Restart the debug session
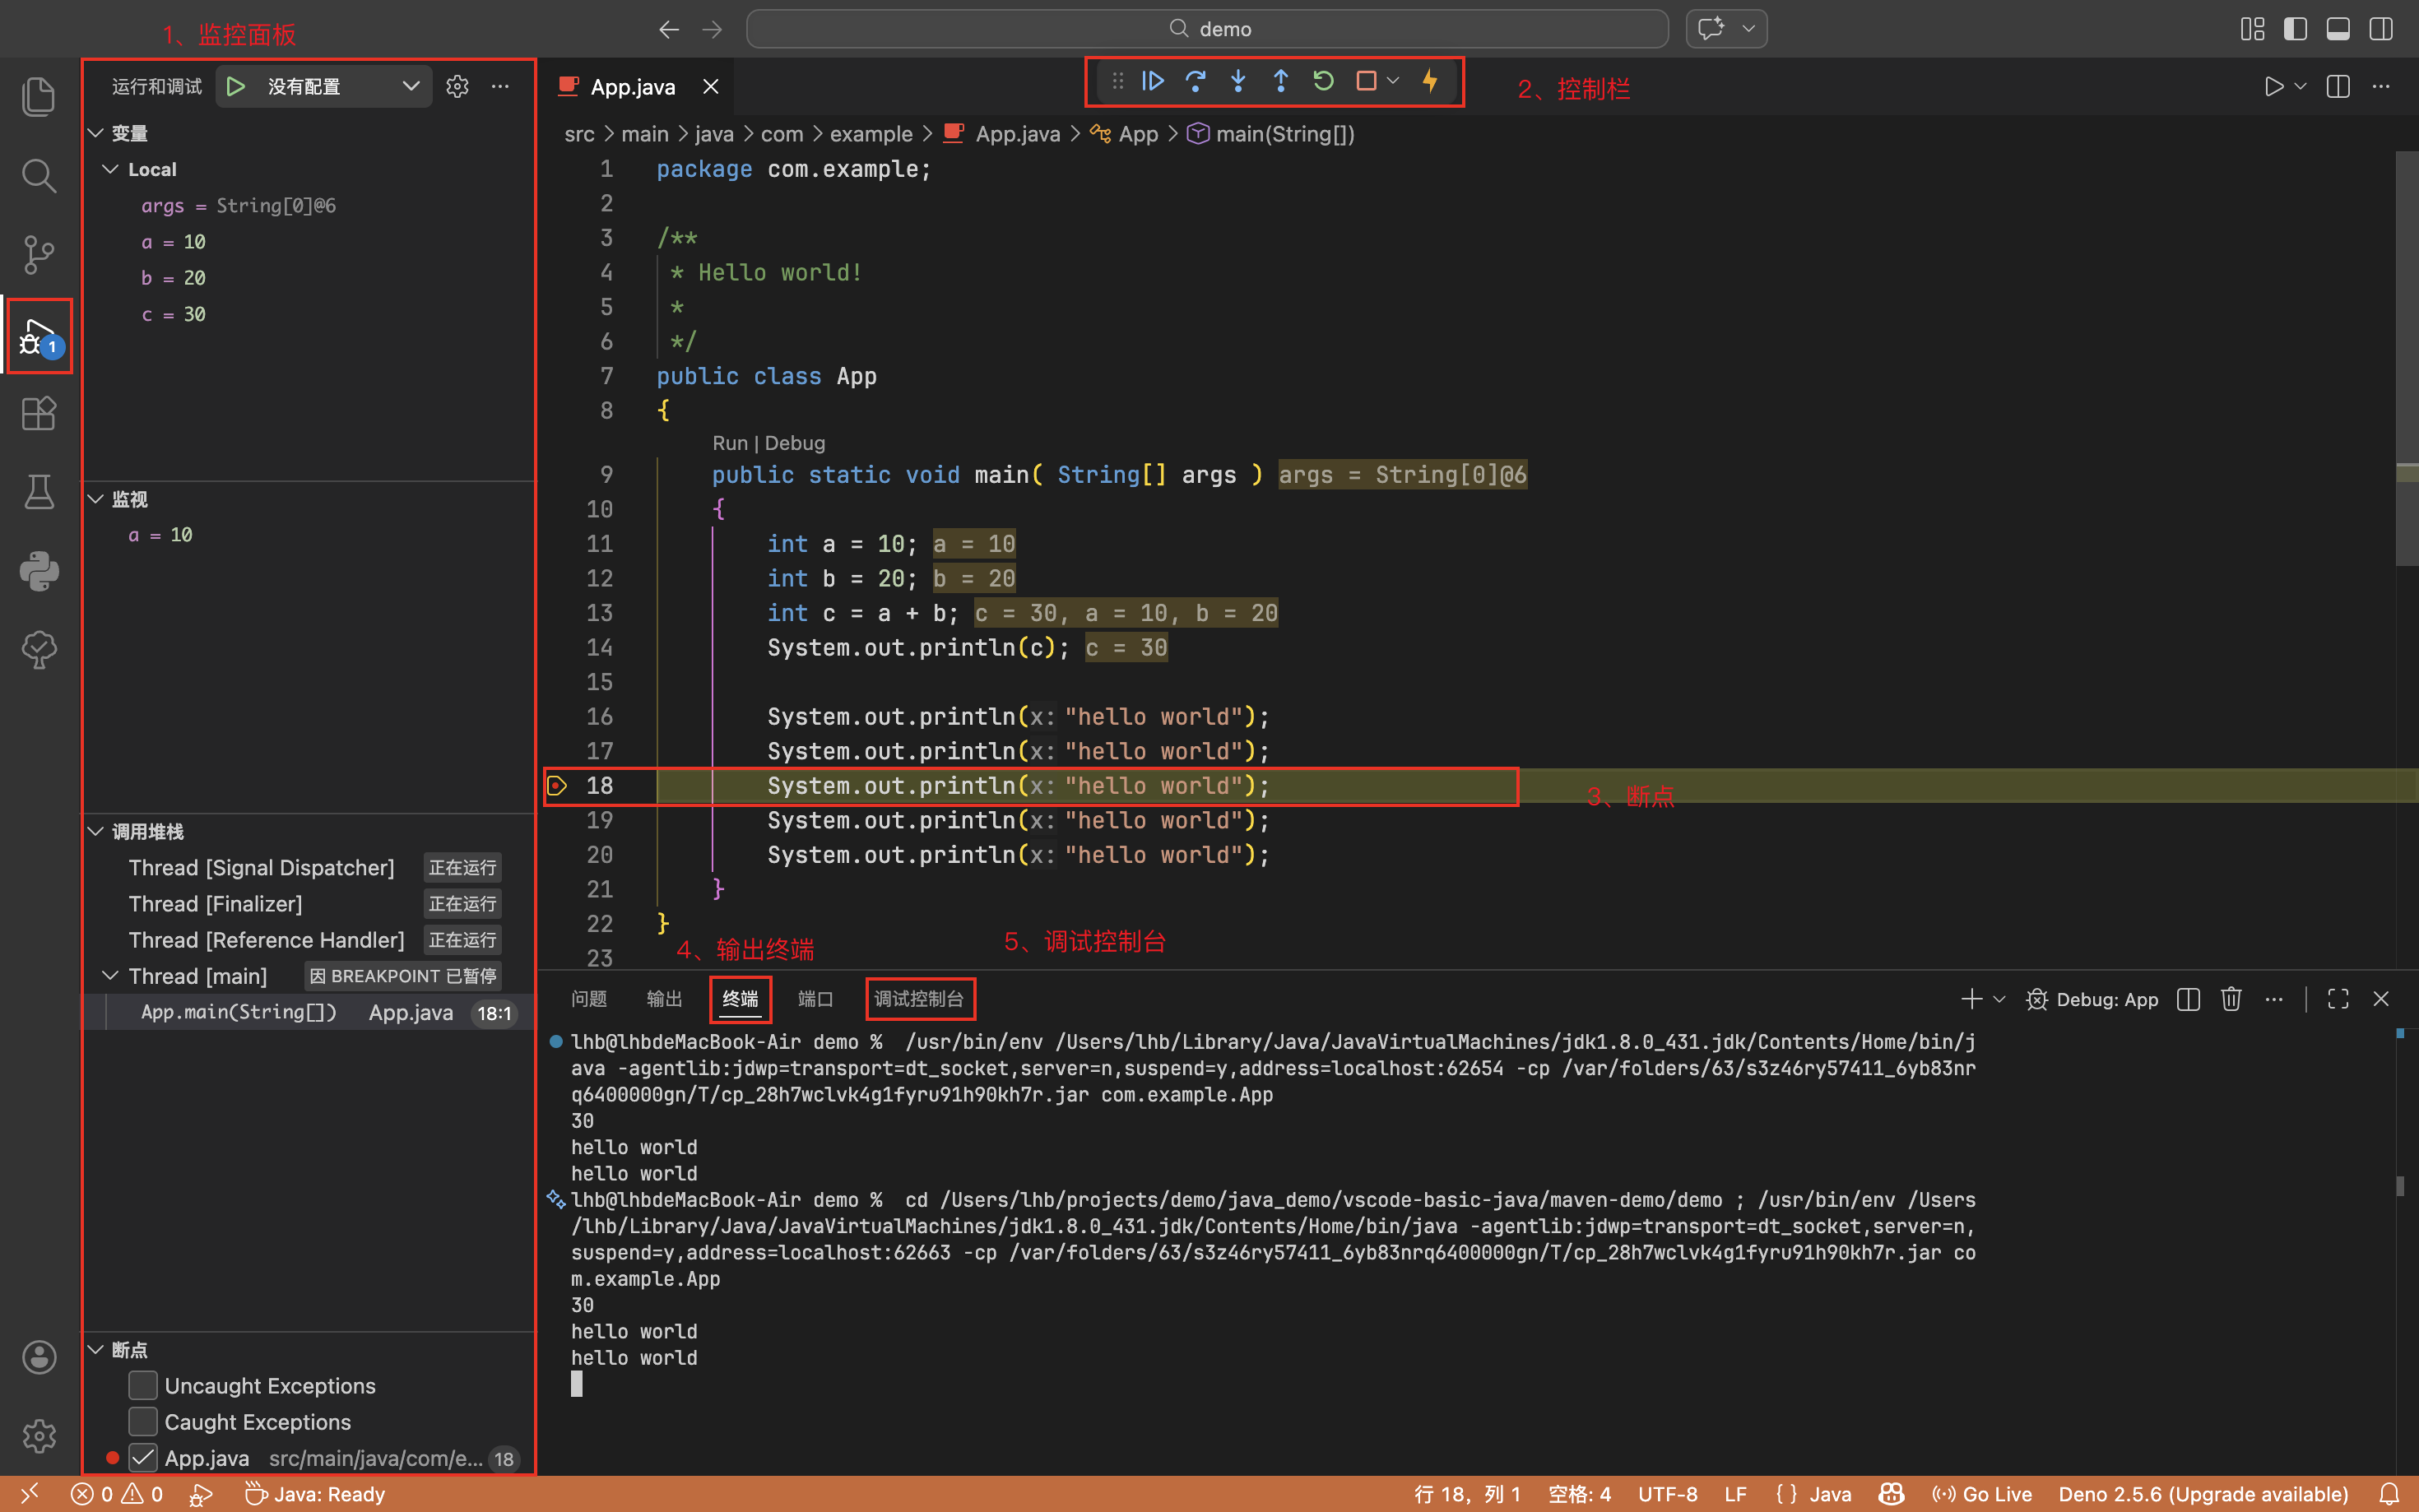This screenshot has width=2419, height=1512. pyautogui.click(x=1323, y=82)
